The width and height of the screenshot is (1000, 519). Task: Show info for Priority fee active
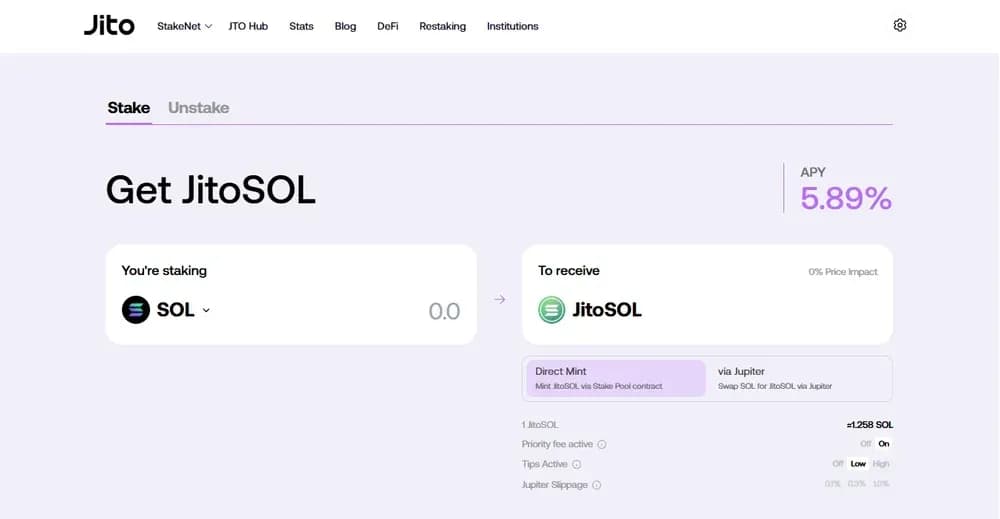[x=601, y=444]
